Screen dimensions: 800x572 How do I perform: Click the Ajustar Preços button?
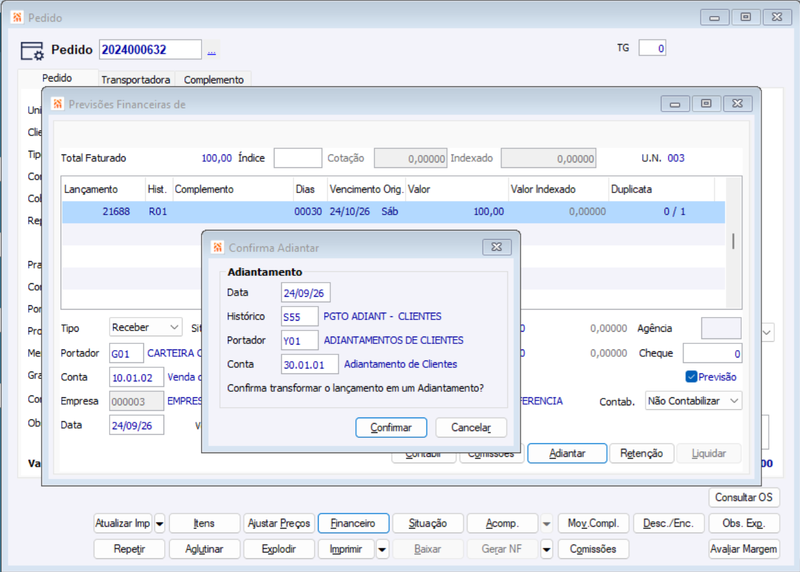tap(279, 524)
